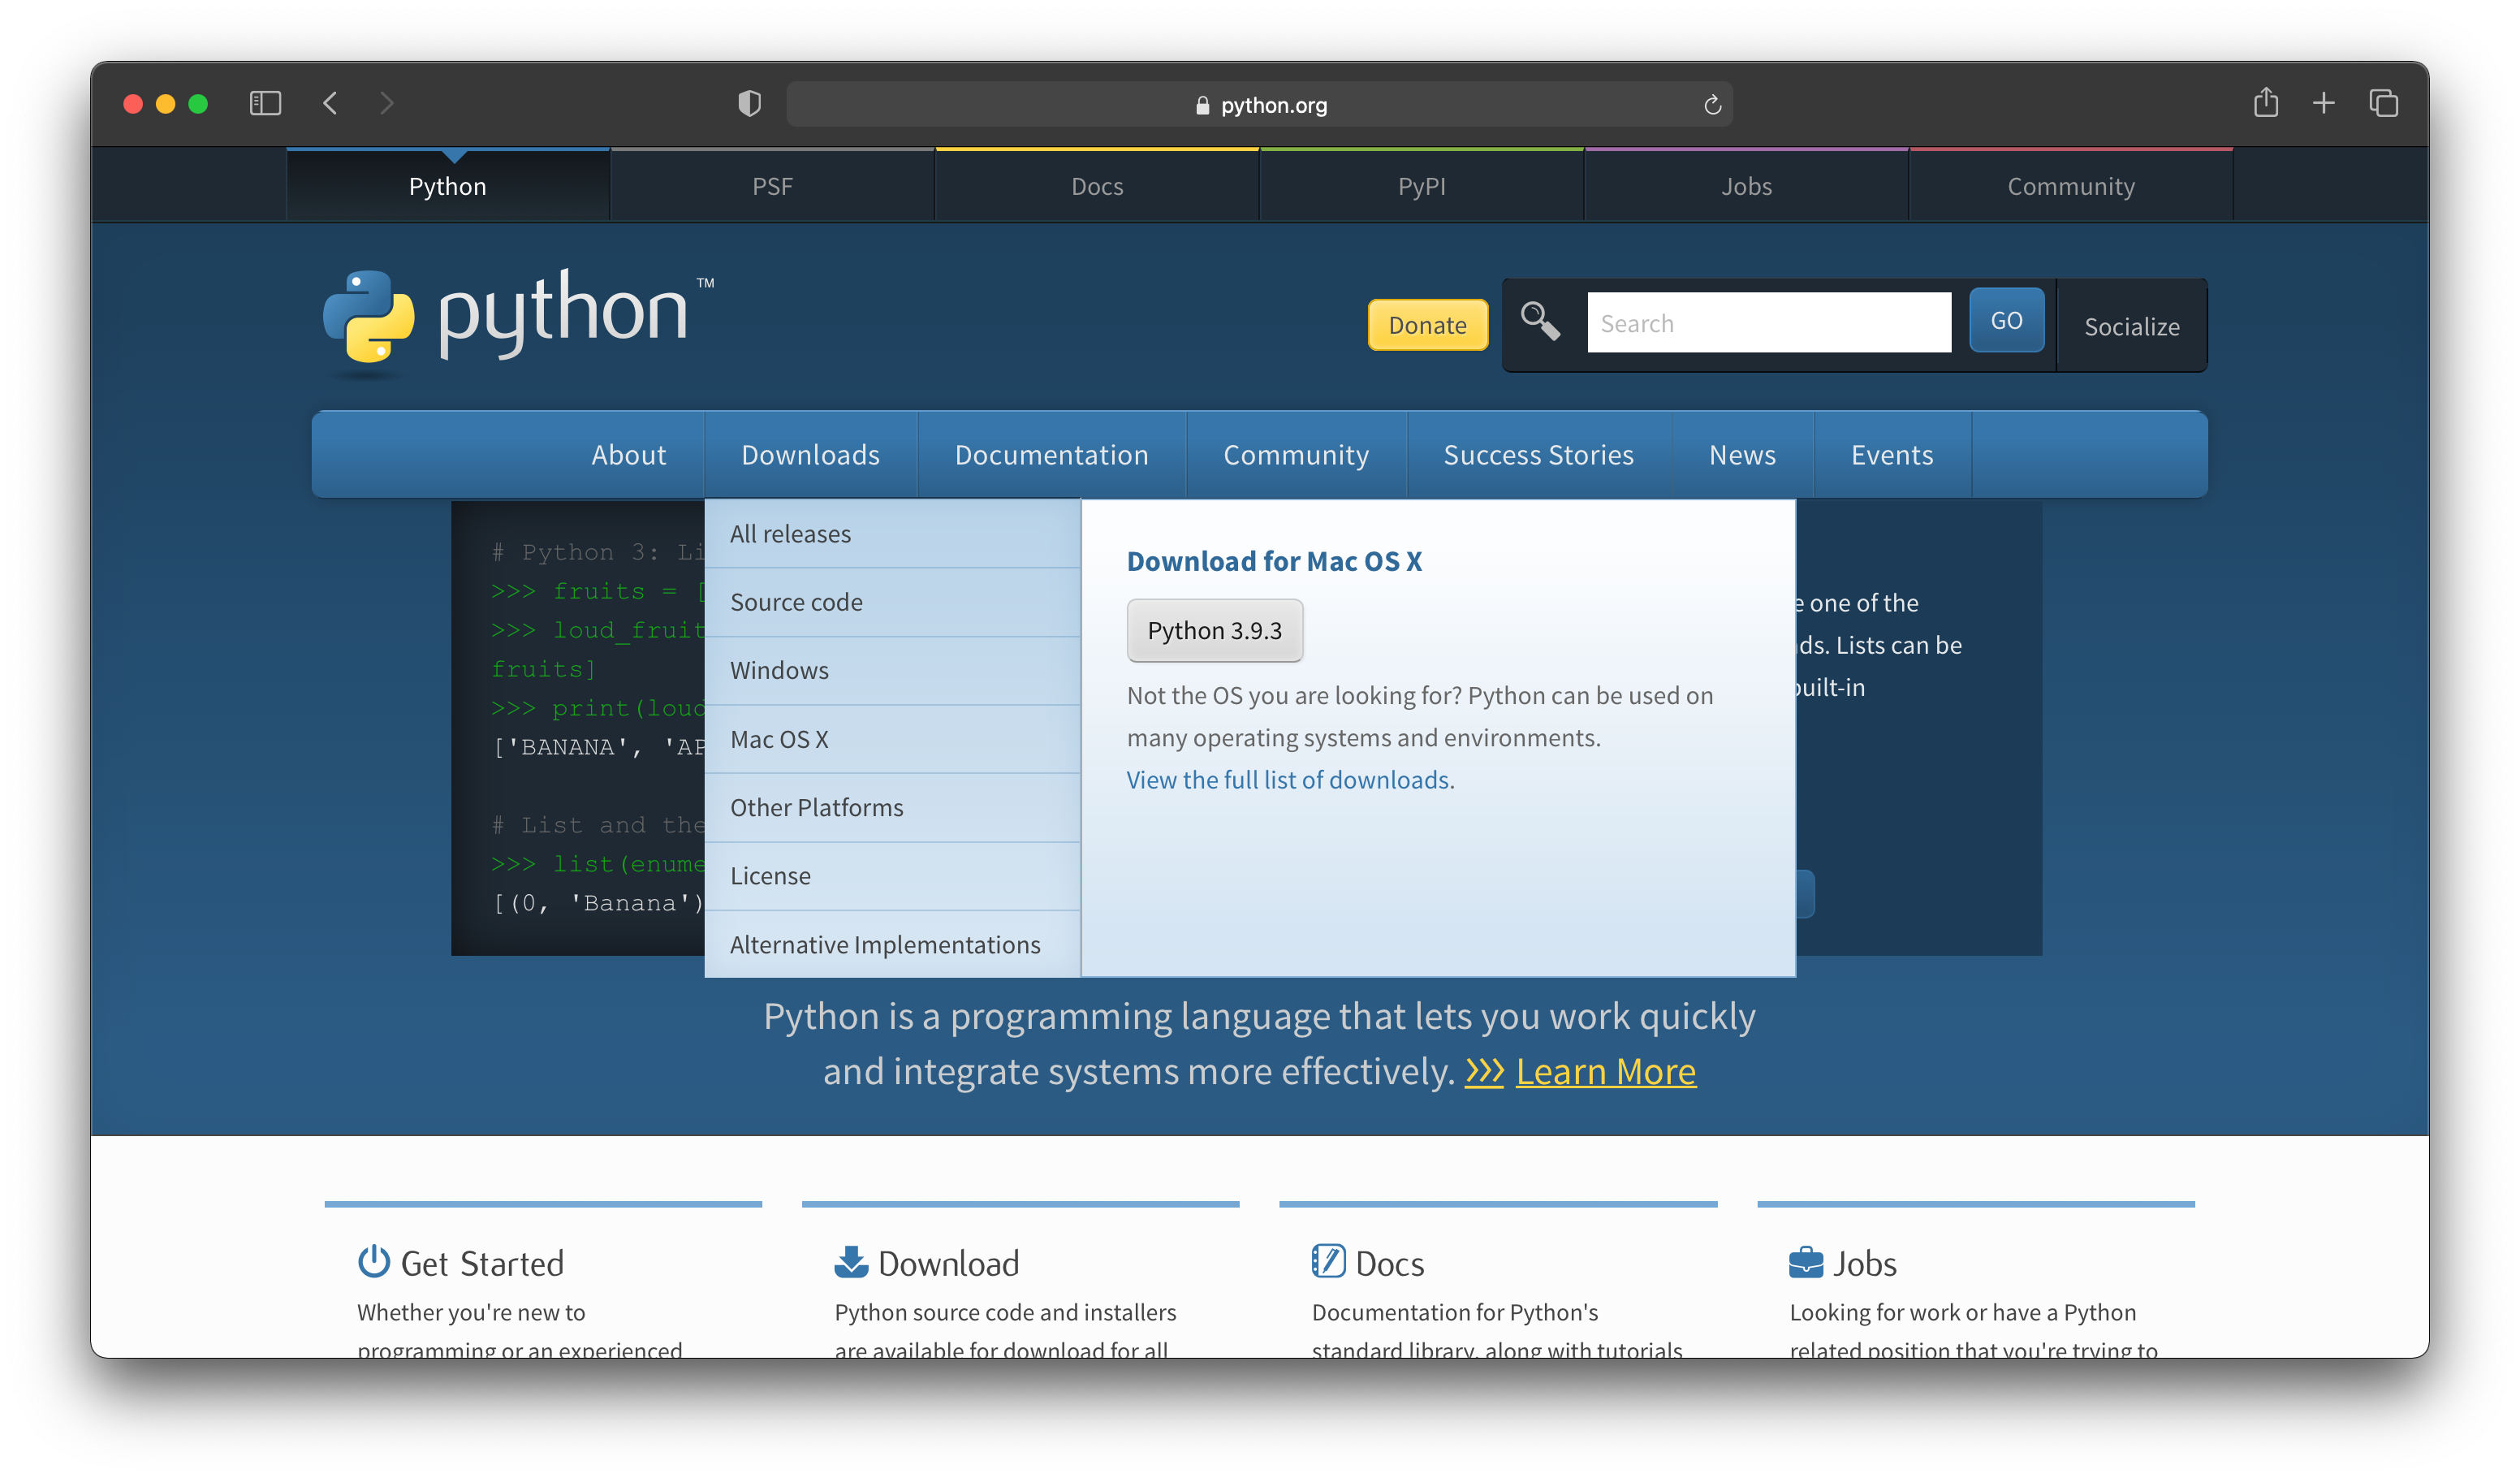The height and width of the screenshot is (1478, 2520).
Task: Follow the Learn More link
Action: coord(1605,1071)
